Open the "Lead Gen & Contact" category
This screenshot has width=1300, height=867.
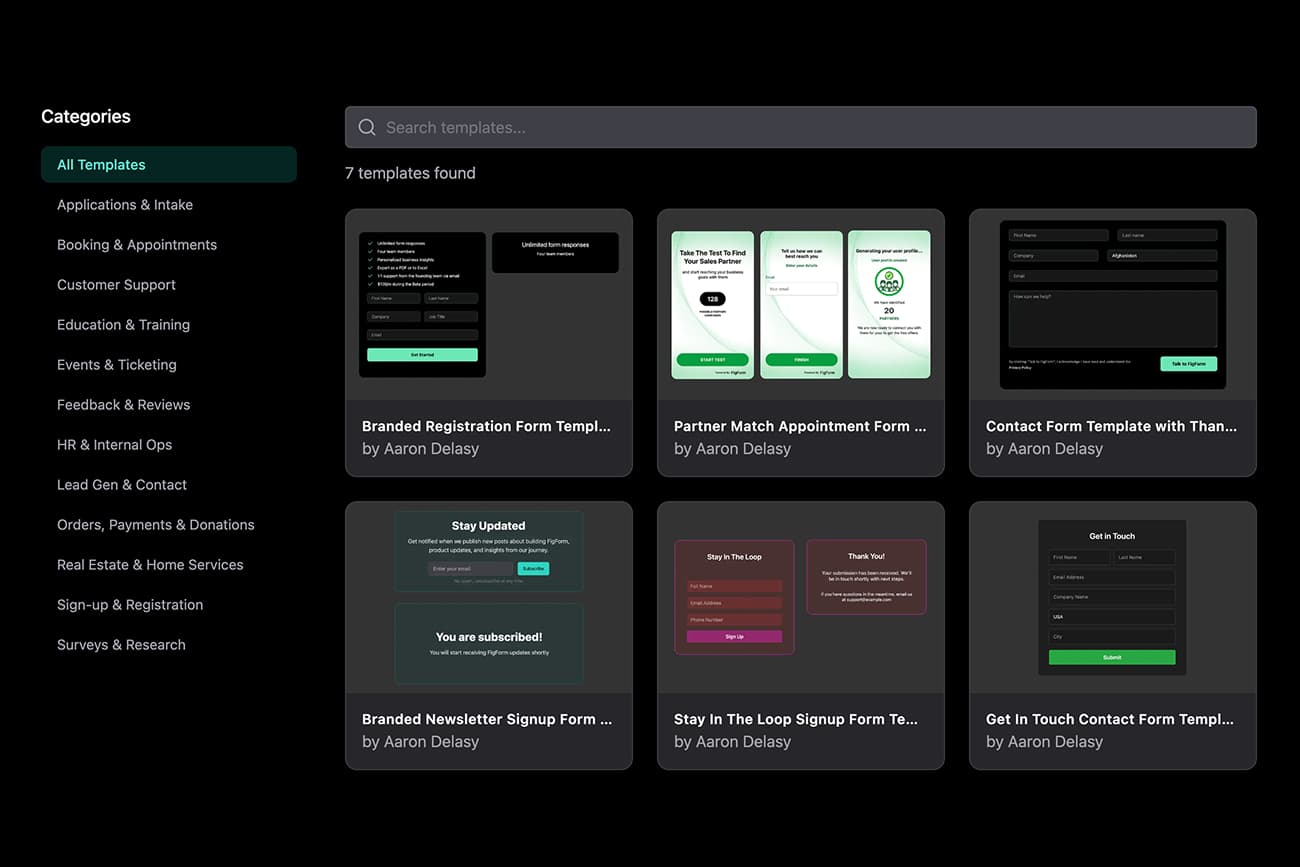[121, 484]
